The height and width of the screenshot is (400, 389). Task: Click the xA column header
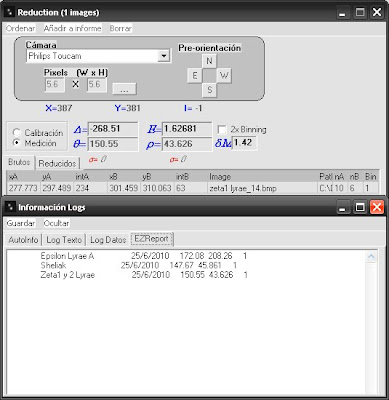[x=23, y=177]
